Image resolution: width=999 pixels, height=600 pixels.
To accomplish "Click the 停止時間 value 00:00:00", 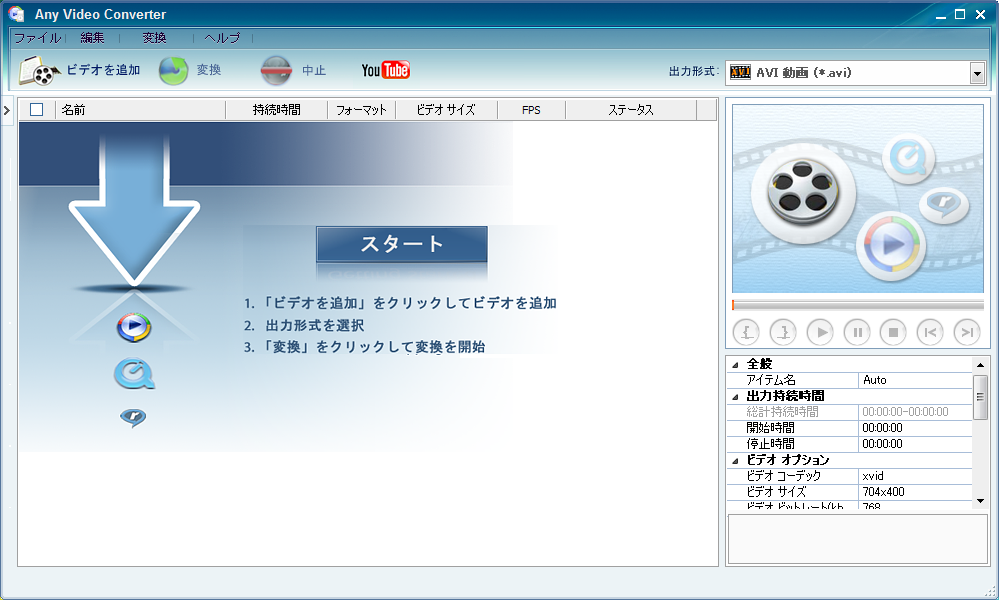I will click(915, 444).
